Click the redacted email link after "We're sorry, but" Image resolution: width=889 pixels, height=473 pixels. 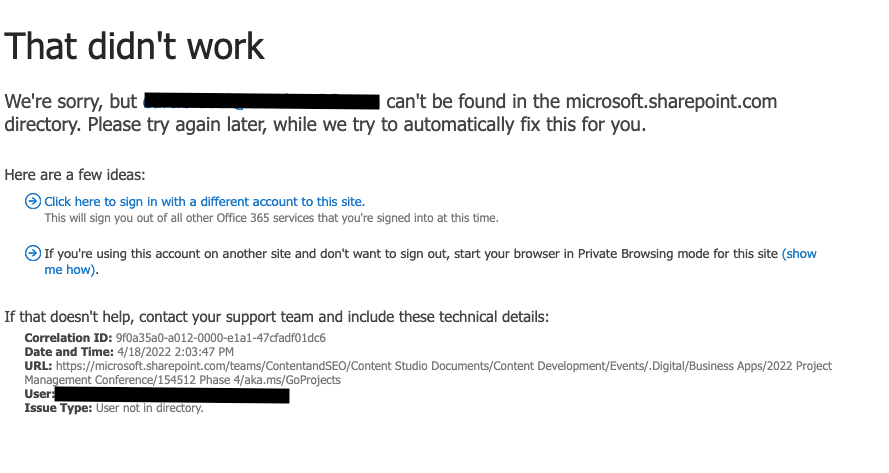(x=261, y=102)
